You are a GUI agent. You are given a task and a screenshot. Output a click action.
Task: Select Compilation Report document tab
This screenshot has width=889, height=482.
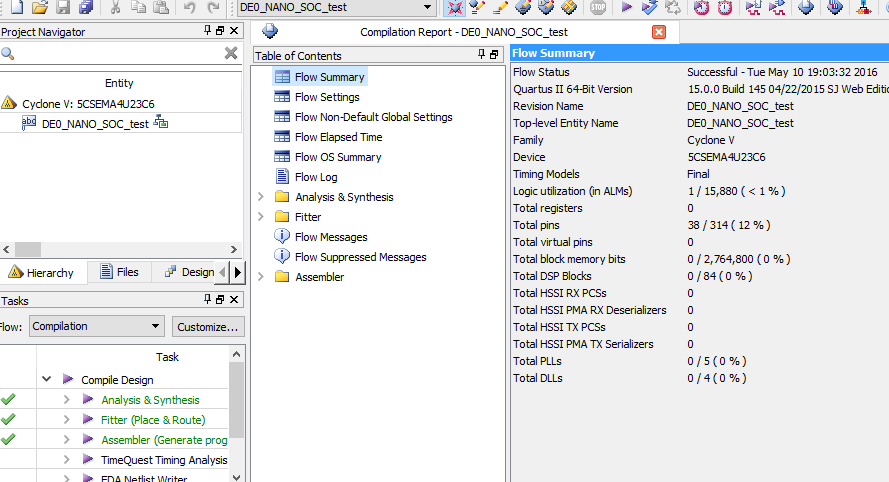(464, 32)
